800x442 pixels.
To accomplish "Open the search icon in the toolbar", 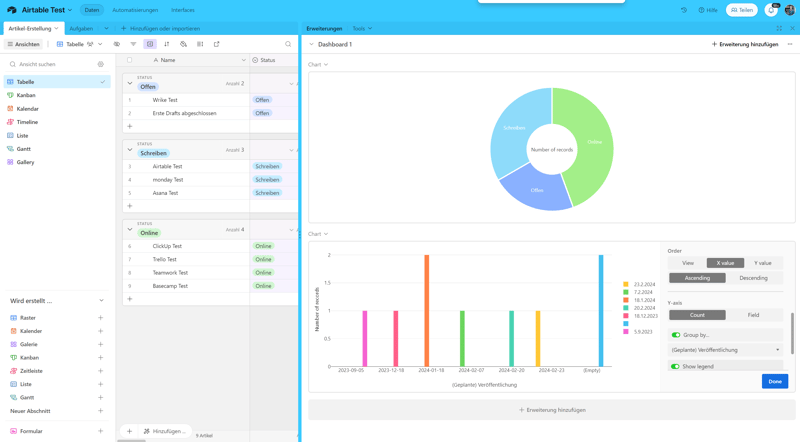I will click(x=288, y=44).
